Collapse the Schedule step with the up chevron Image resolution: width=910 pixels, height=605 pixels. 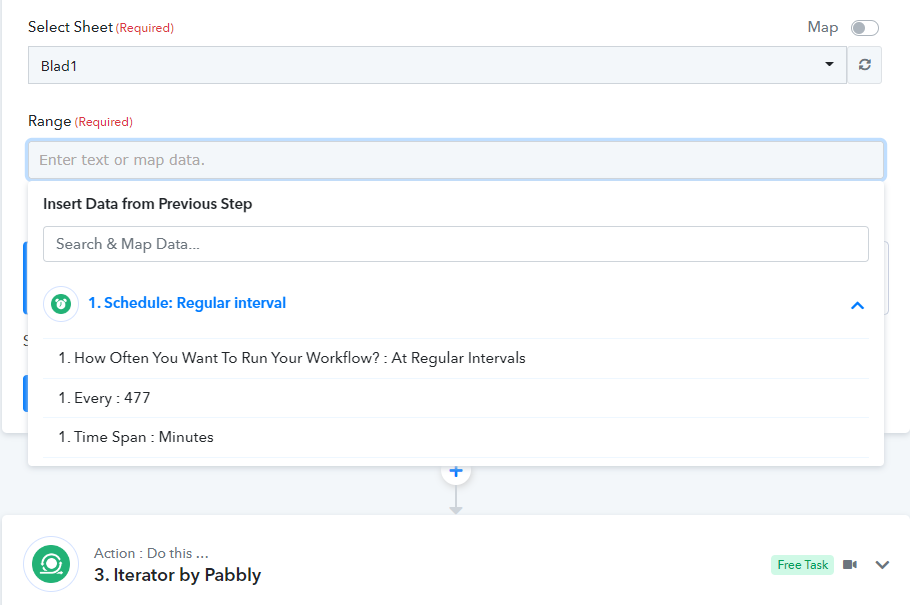pyautogui.click(x=857, y=305)
